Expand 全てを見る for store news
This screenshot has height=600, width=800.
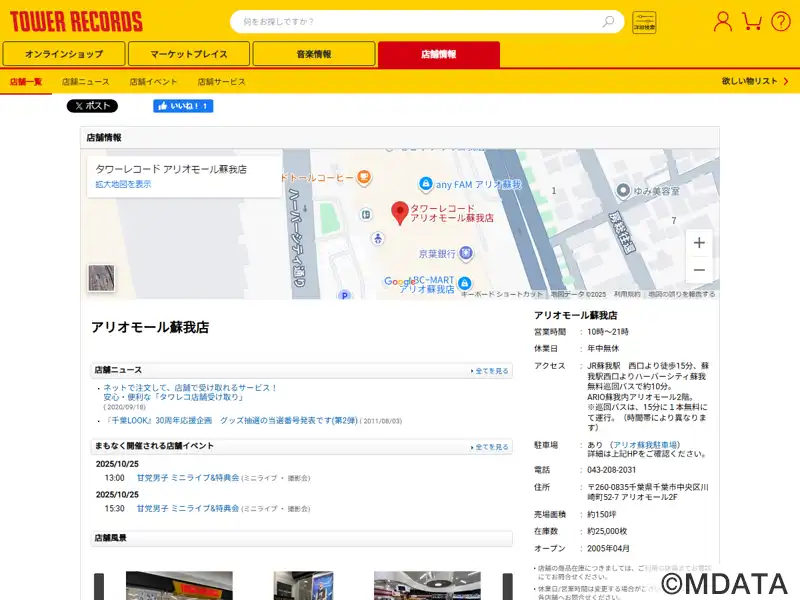tap(490, 371)
